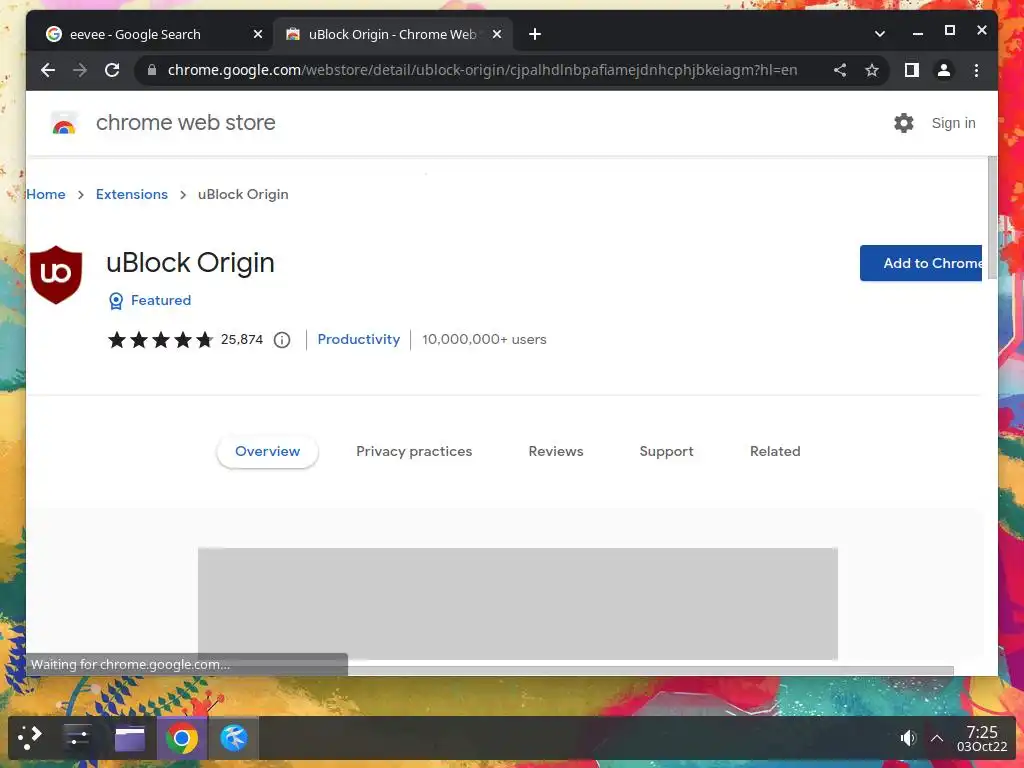Go back to the previous page
Image resolution: width=1024 pixels, height=768 pixels.
click(48, 70)
